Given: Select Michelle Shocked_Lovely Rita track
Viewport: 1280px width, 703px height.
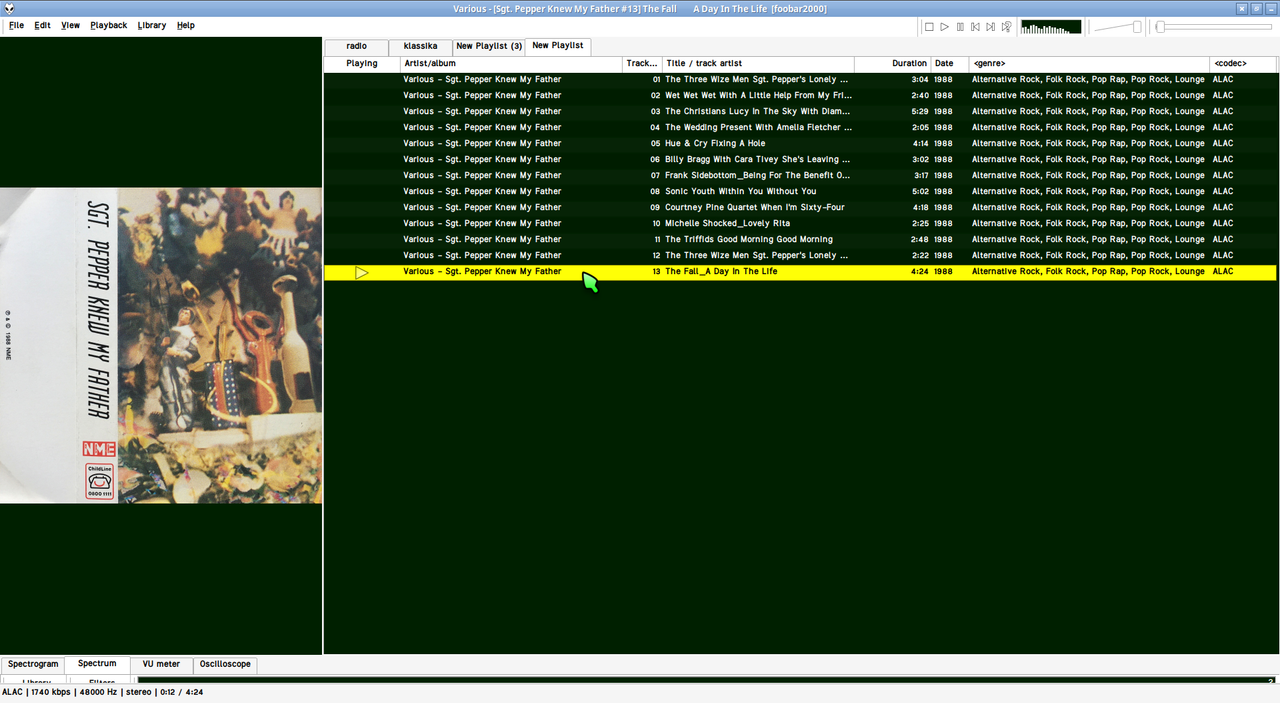Looking at the screenshot, I should point(800,224).
